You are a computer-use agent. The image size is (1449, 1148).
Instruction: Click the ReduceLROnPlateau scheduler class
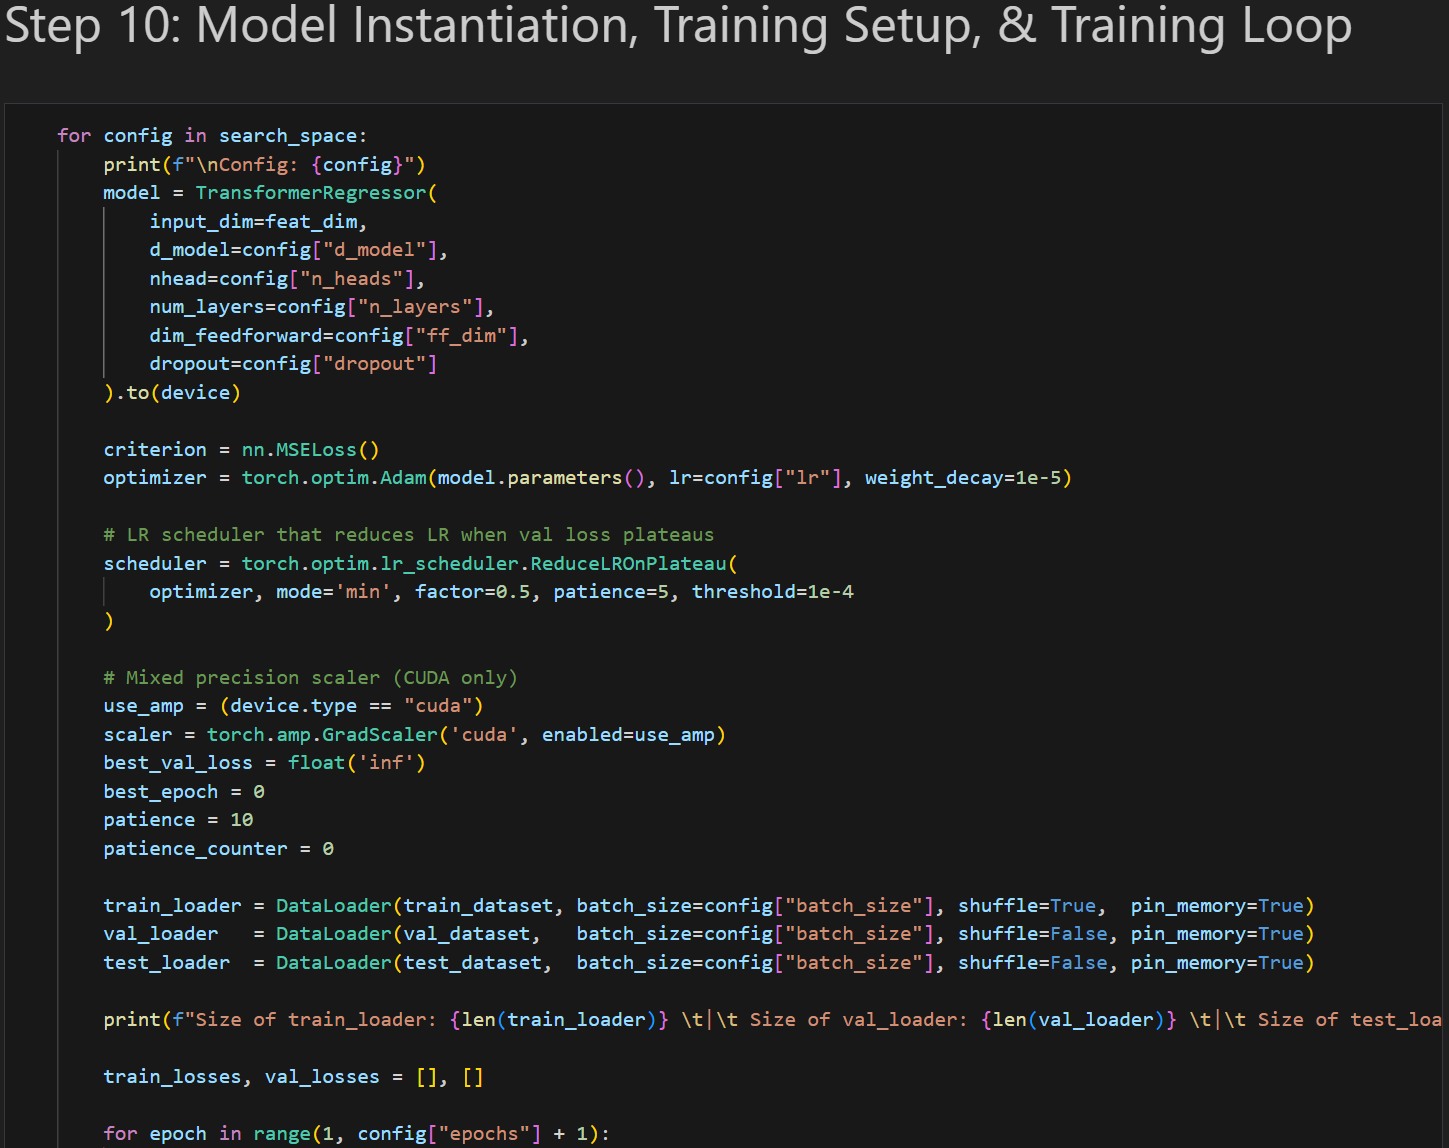click(x=628, y=564)
